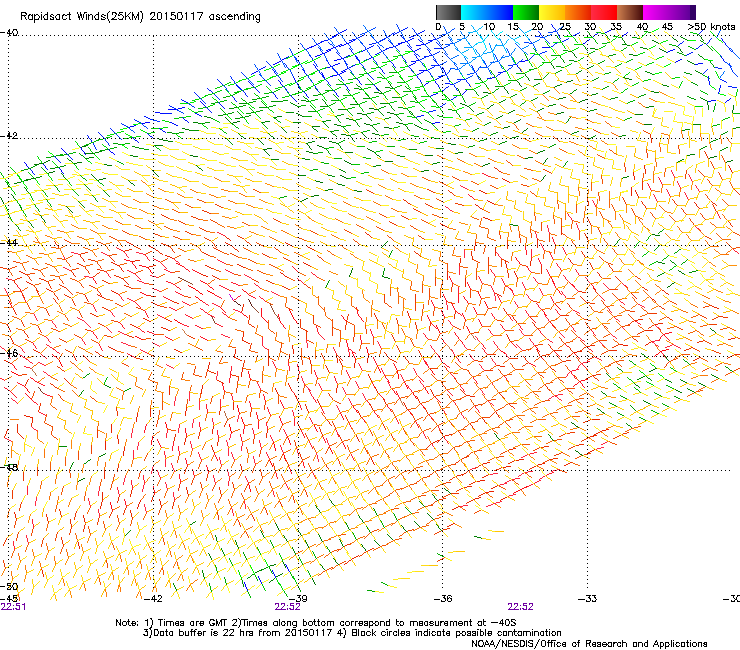Select the magenta-purple 40-50 knots legend swatch

pos(669,12)
